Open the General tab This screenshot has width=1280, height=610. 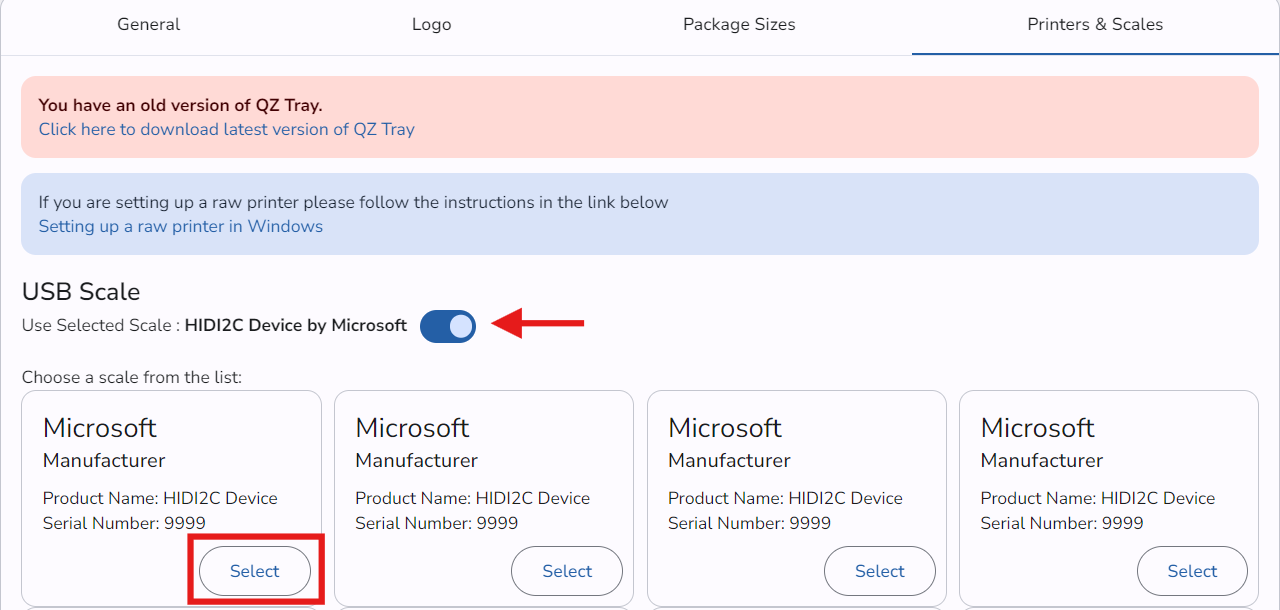coord(149,25)
